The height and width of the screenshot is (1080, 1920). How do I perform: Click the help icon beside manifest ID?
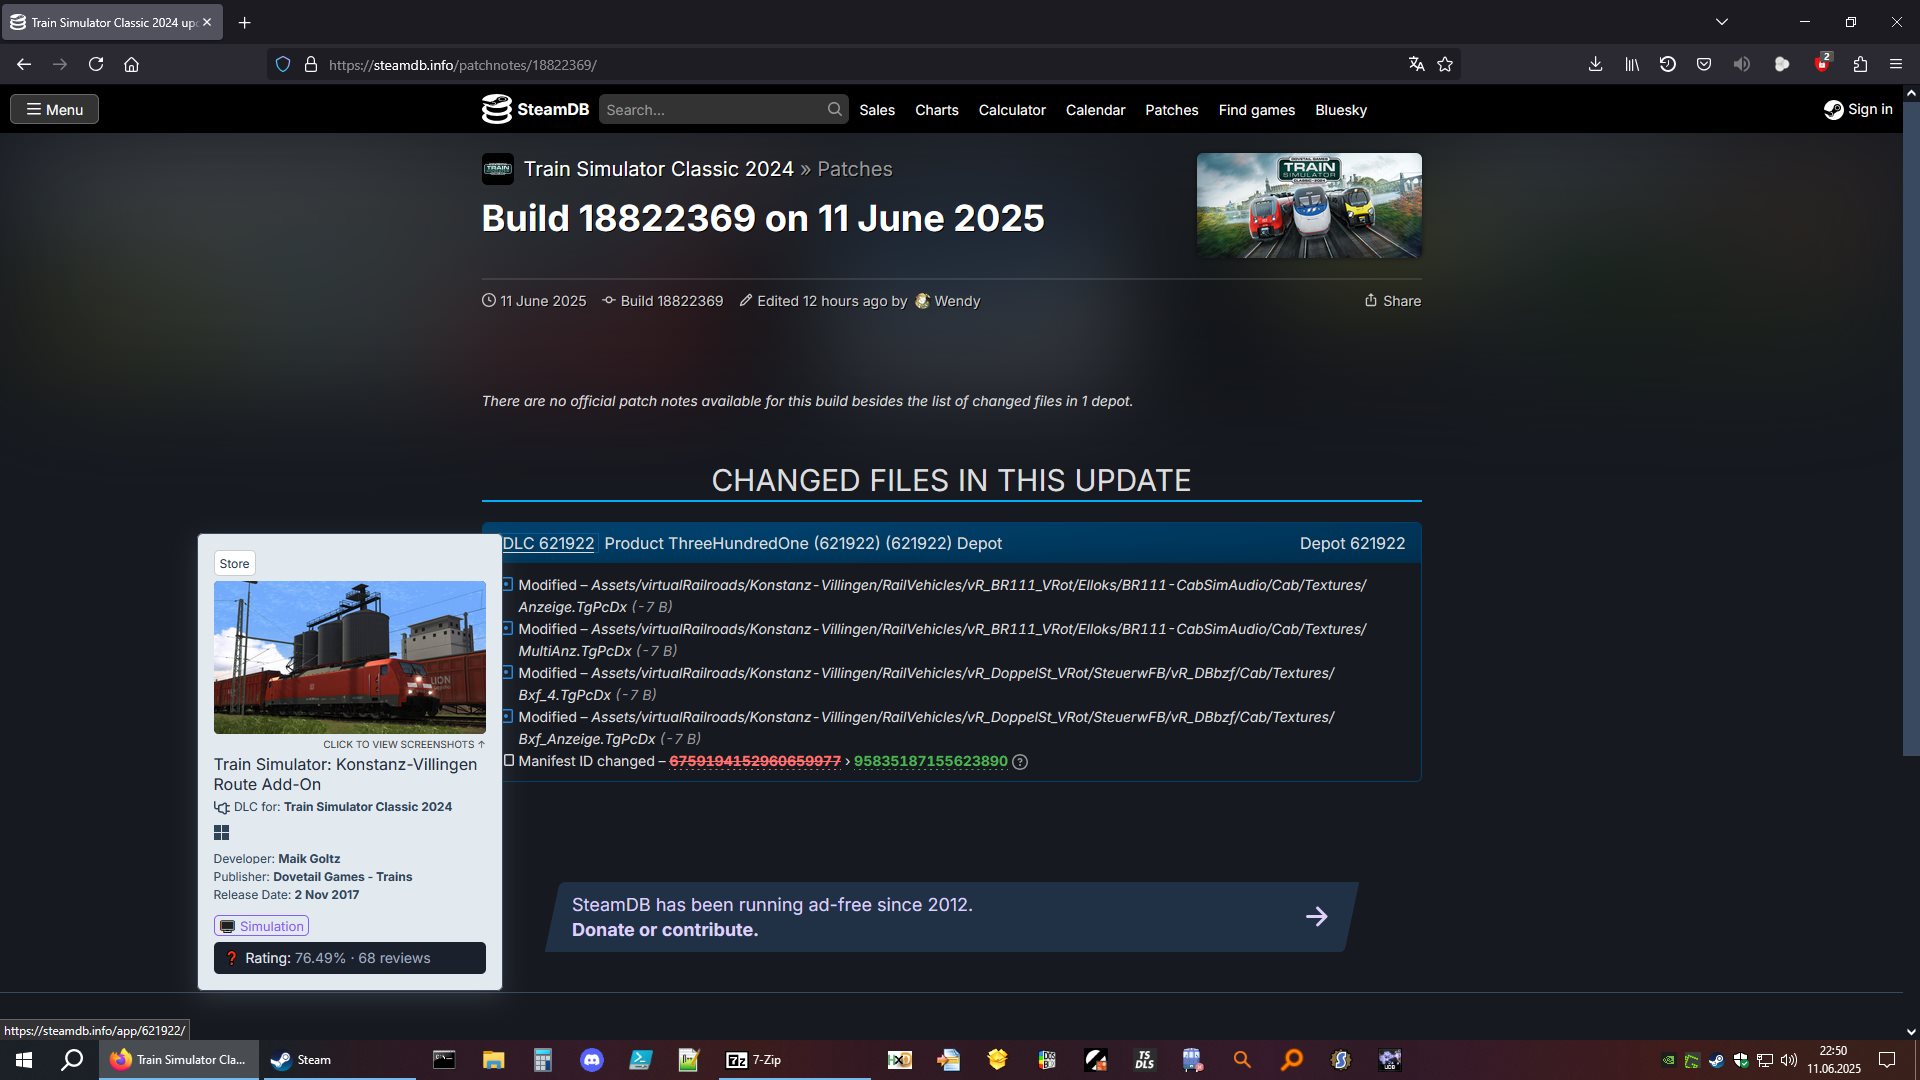click(x=1020, y=762)
